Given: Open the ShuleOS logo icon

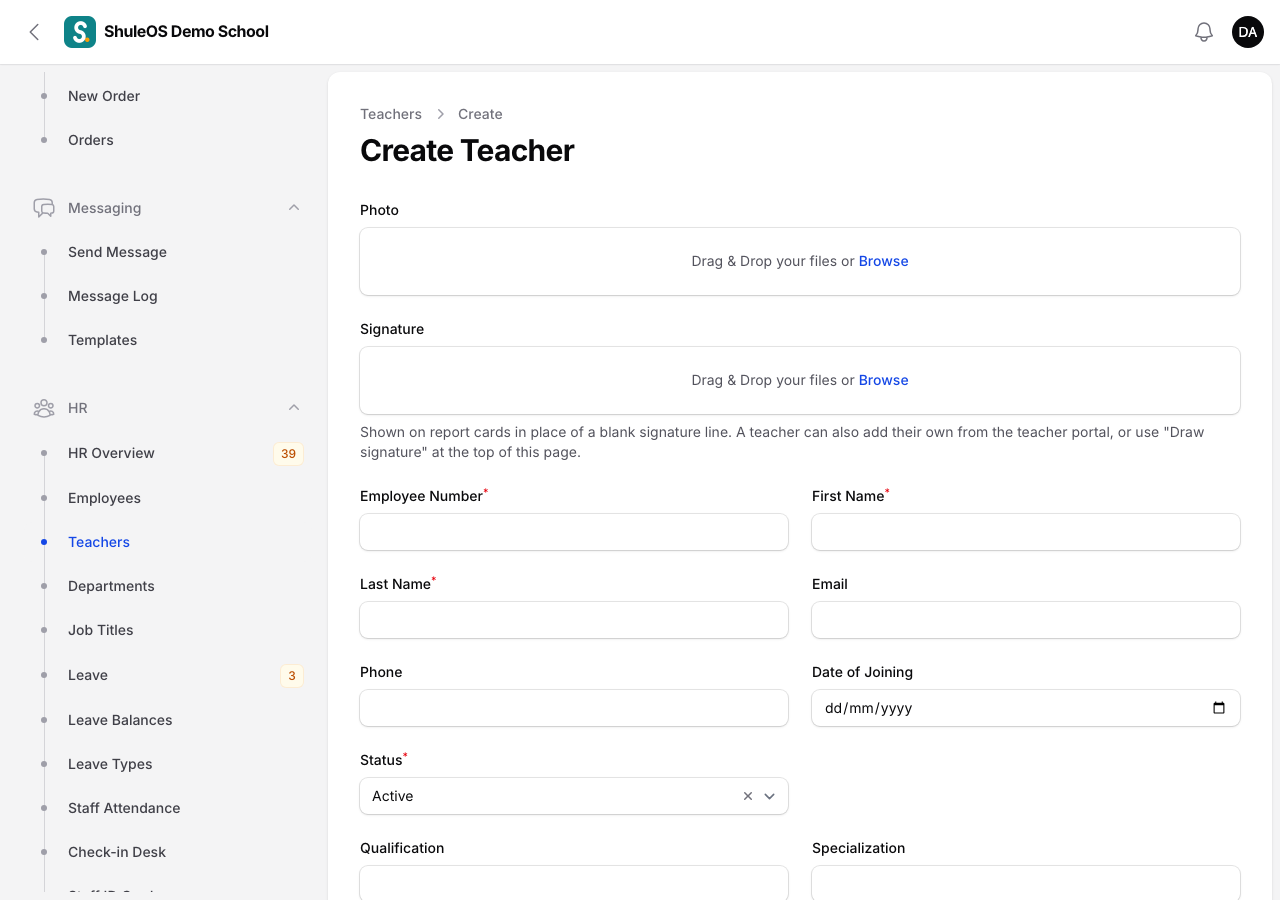Looking at the screenshot, I should pyautogui.click(x=80, y=32).
